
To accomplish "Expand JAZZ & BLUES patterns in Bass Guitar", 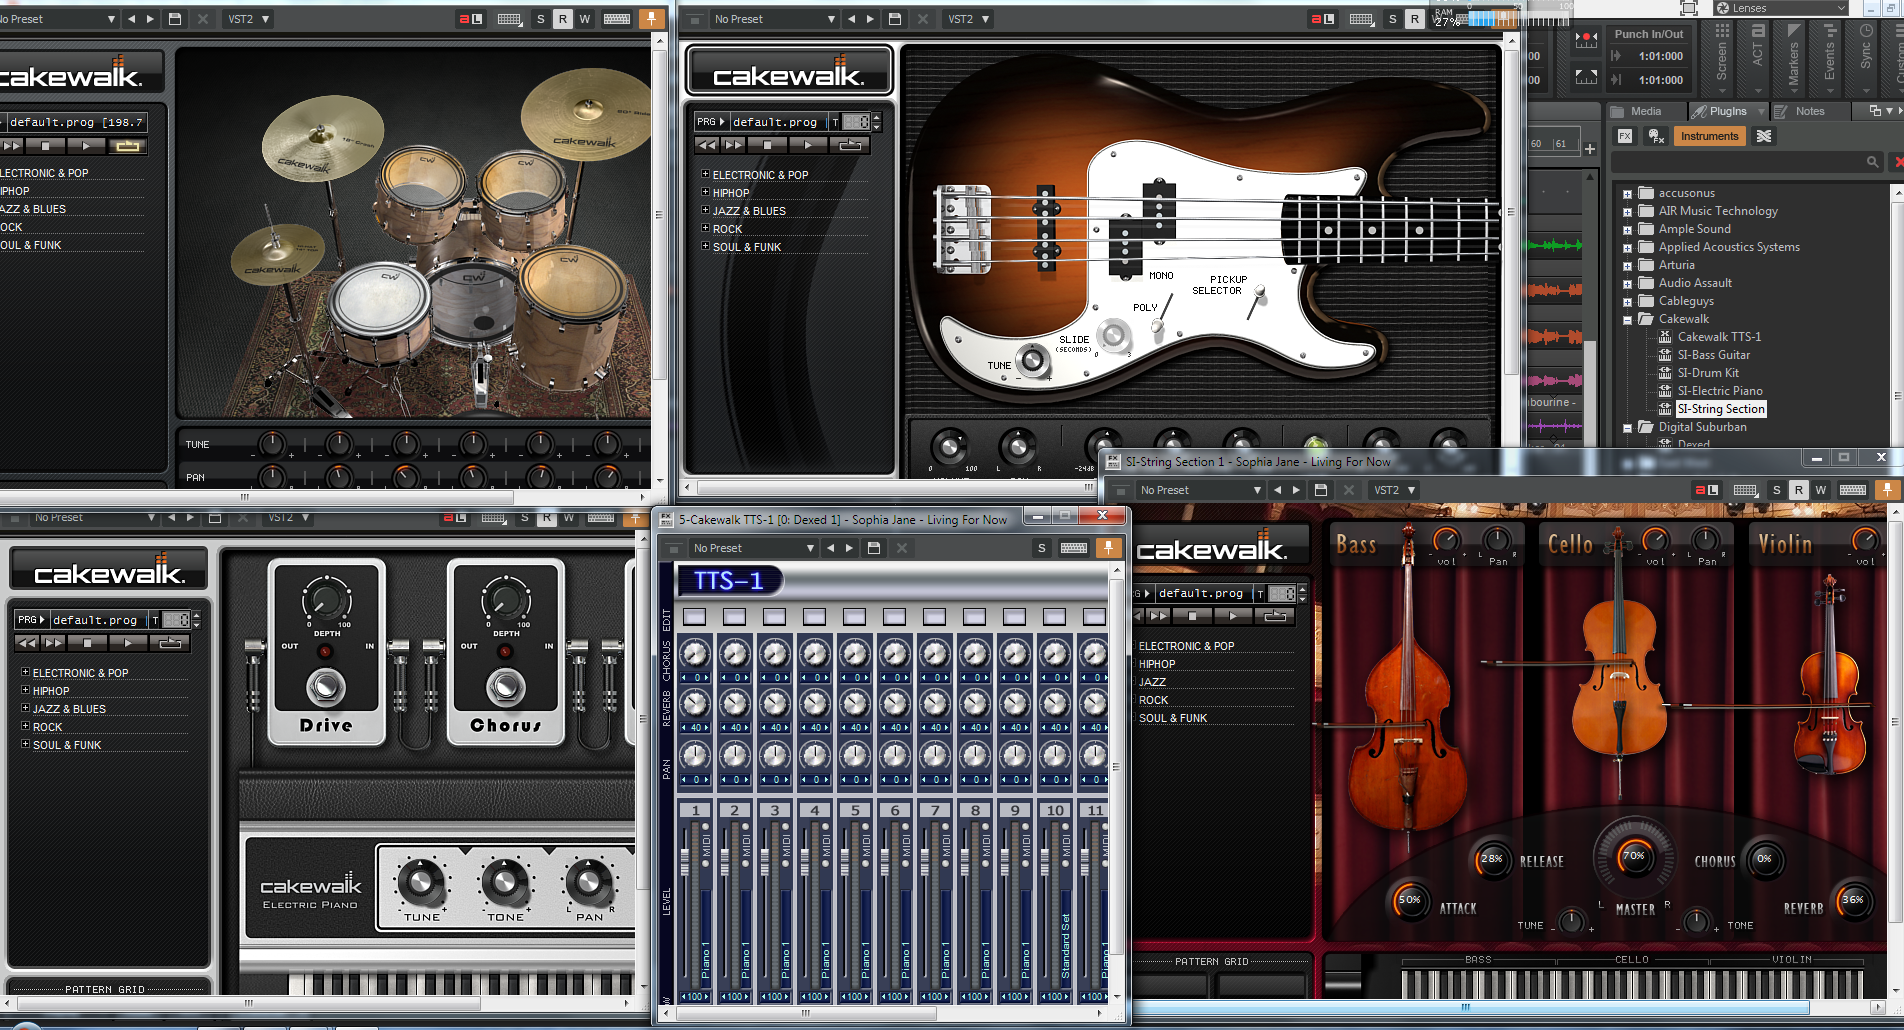I will point(705,210).
